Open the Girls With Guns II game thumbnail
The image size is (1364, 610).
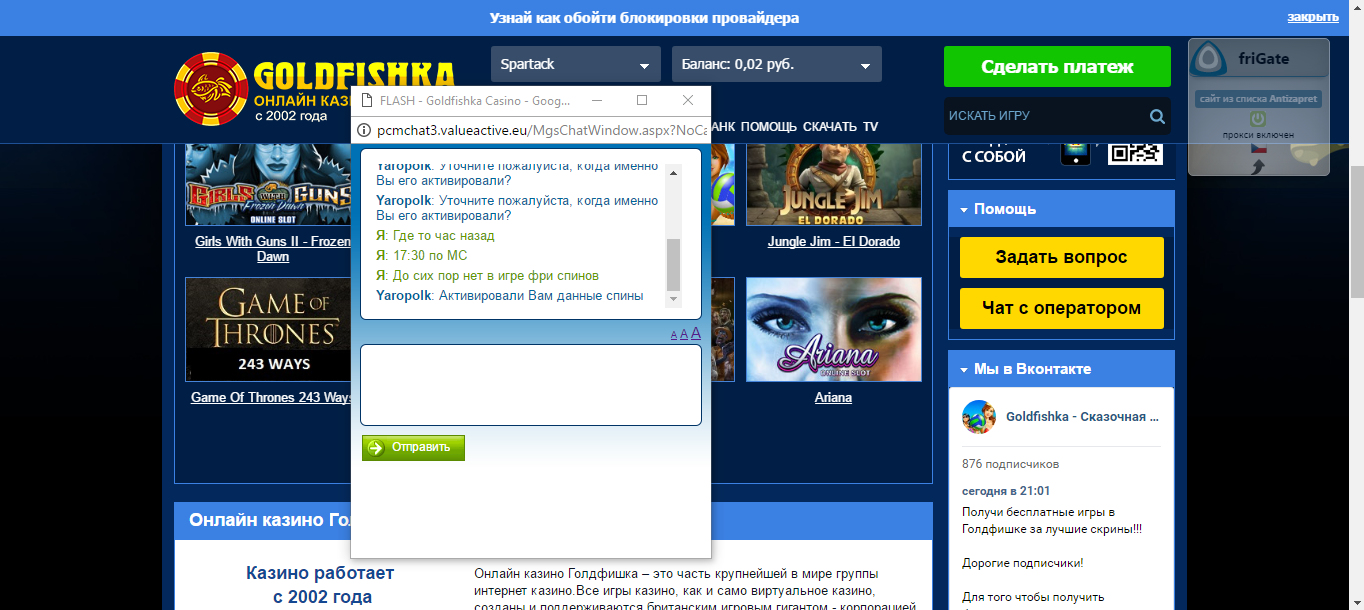pos(270,184)
